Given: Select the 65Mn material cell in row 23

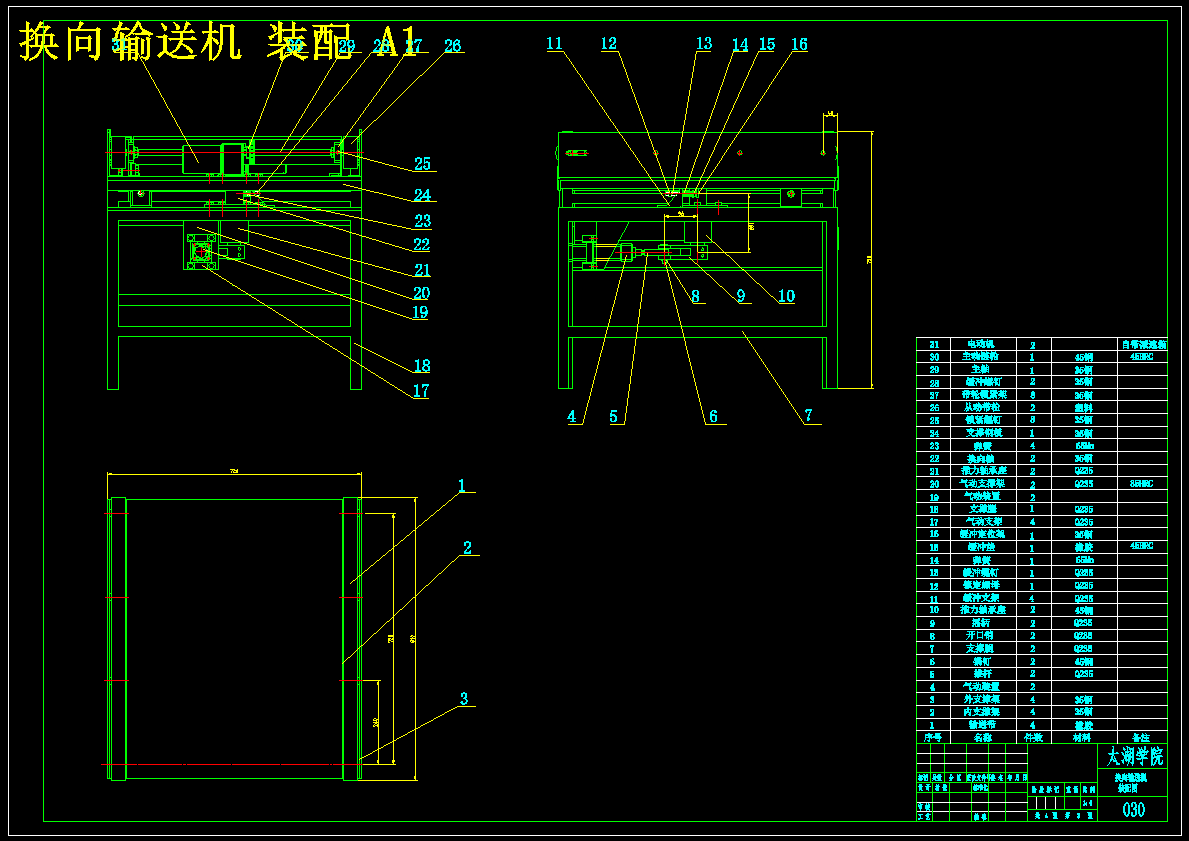Looking at the screenshot, I should (1084, 446).
